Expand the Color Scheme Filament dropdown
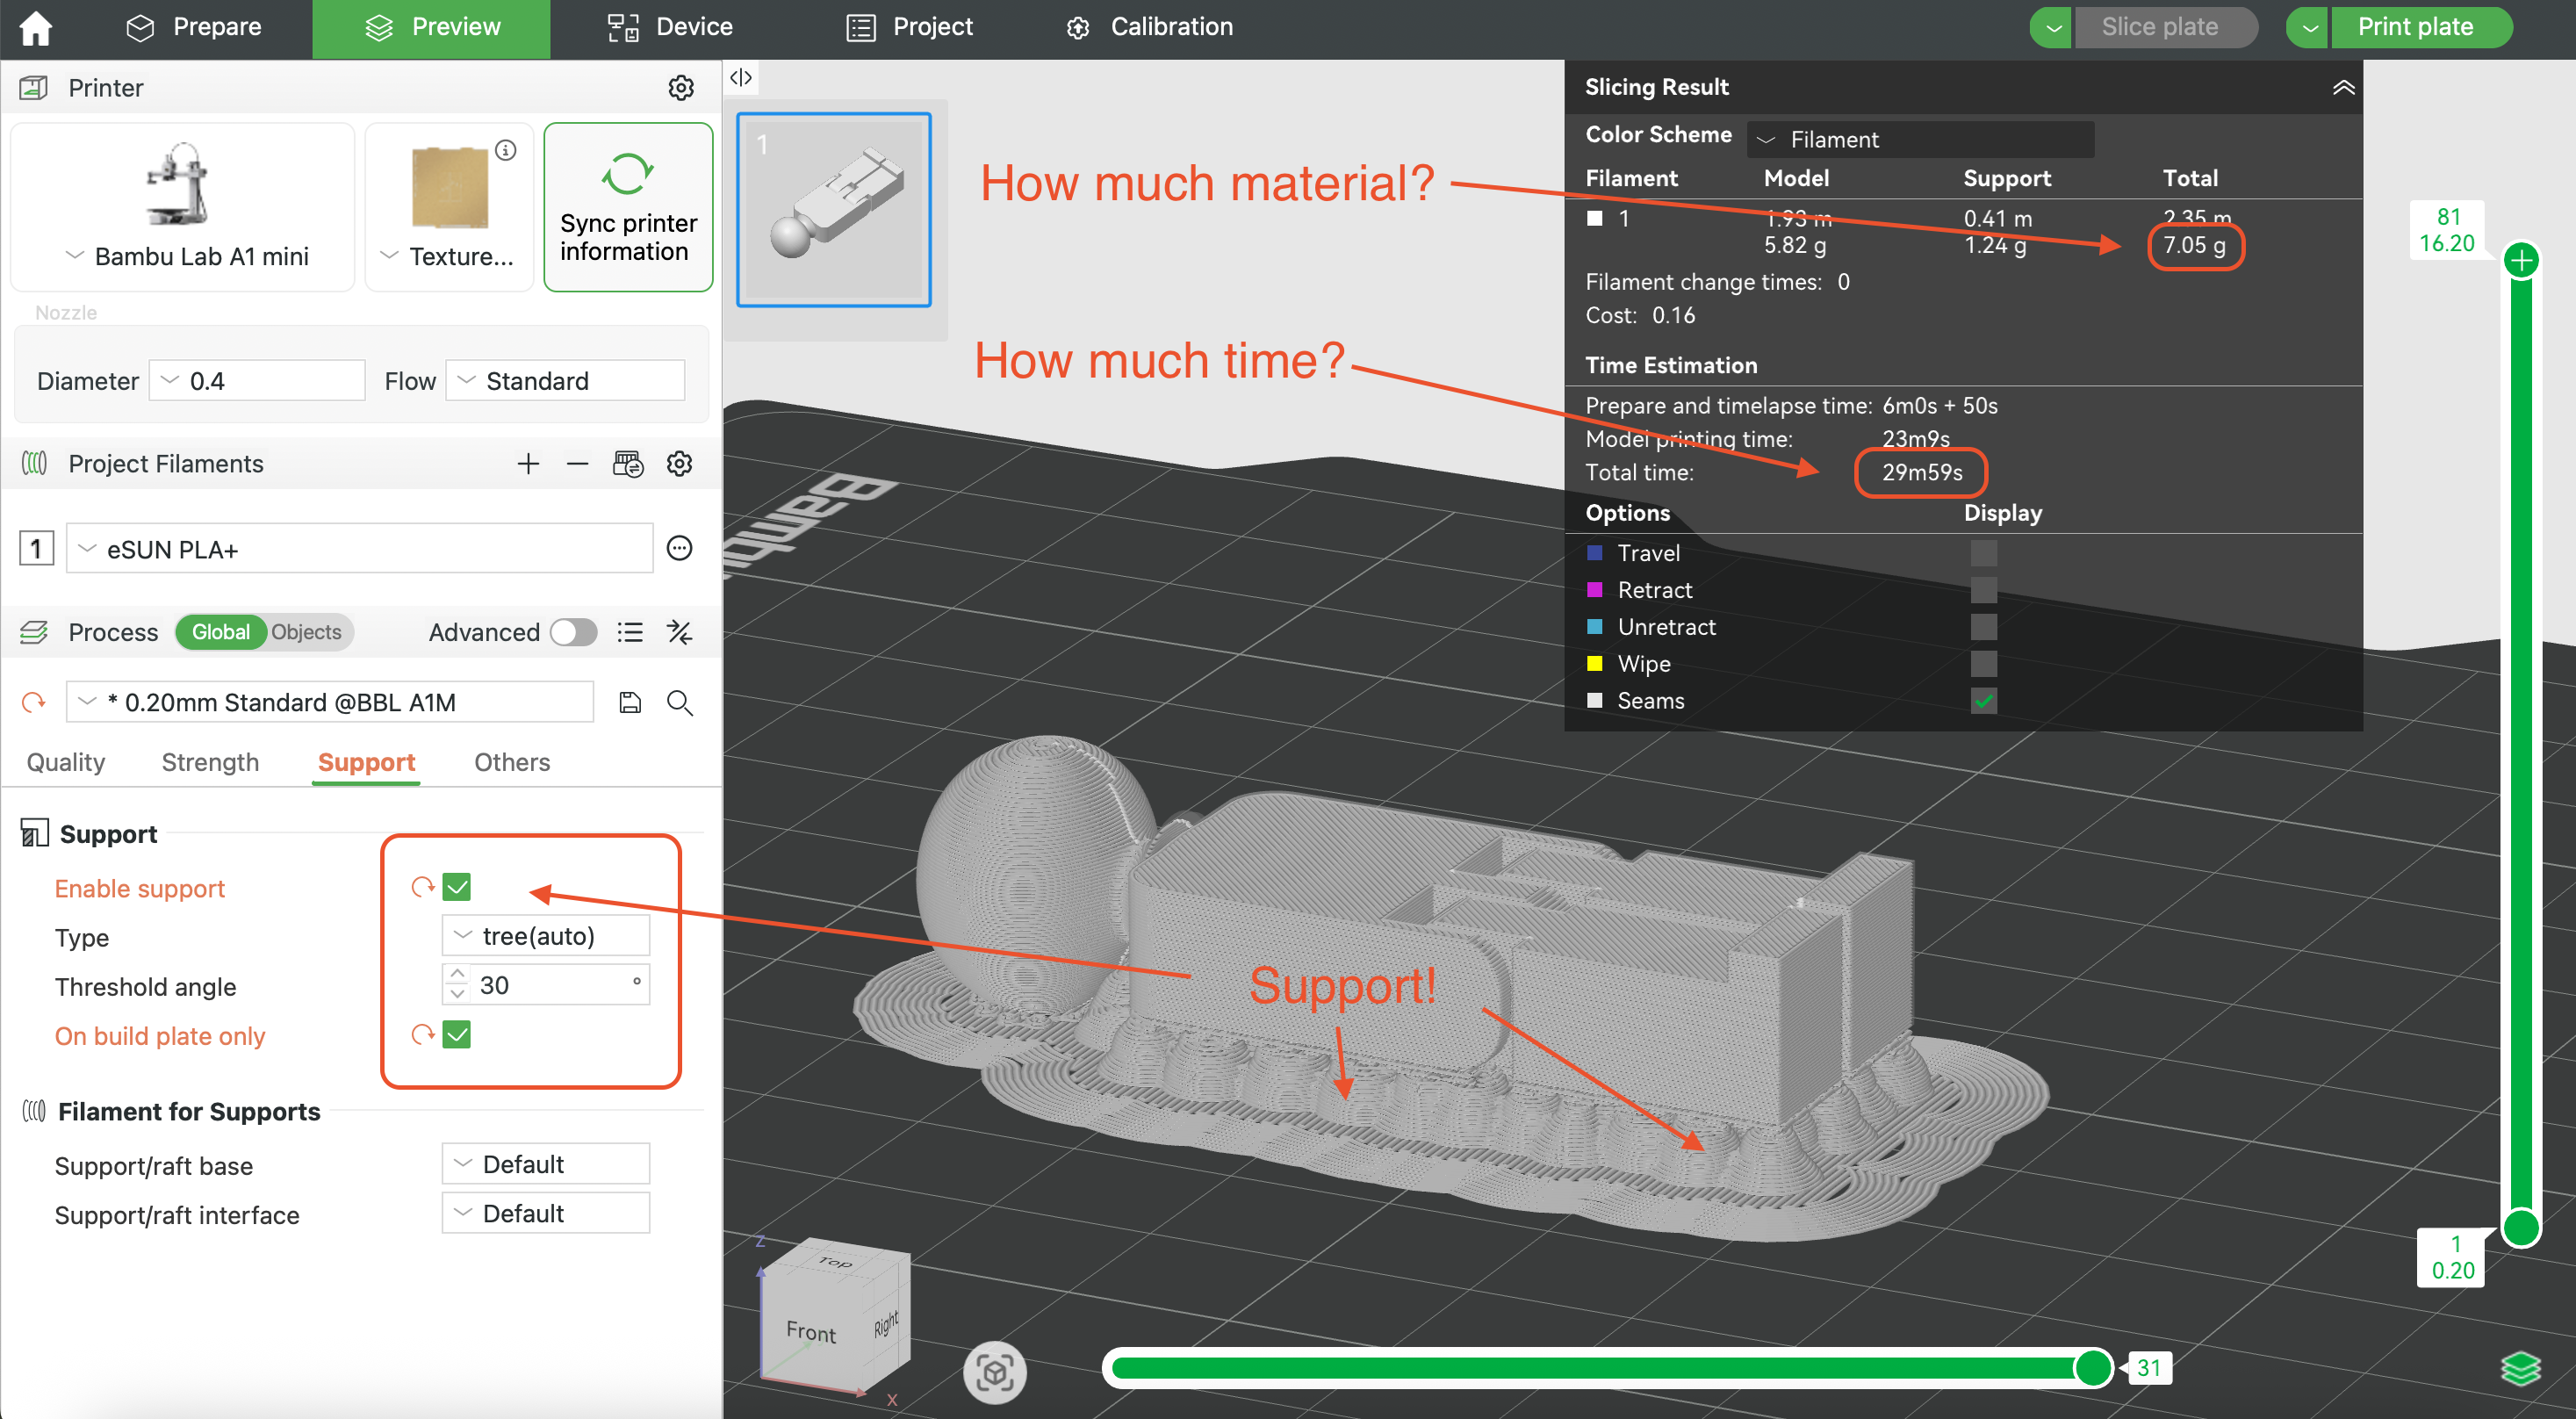2576x1419 pixels. (x=1920, y=139)
